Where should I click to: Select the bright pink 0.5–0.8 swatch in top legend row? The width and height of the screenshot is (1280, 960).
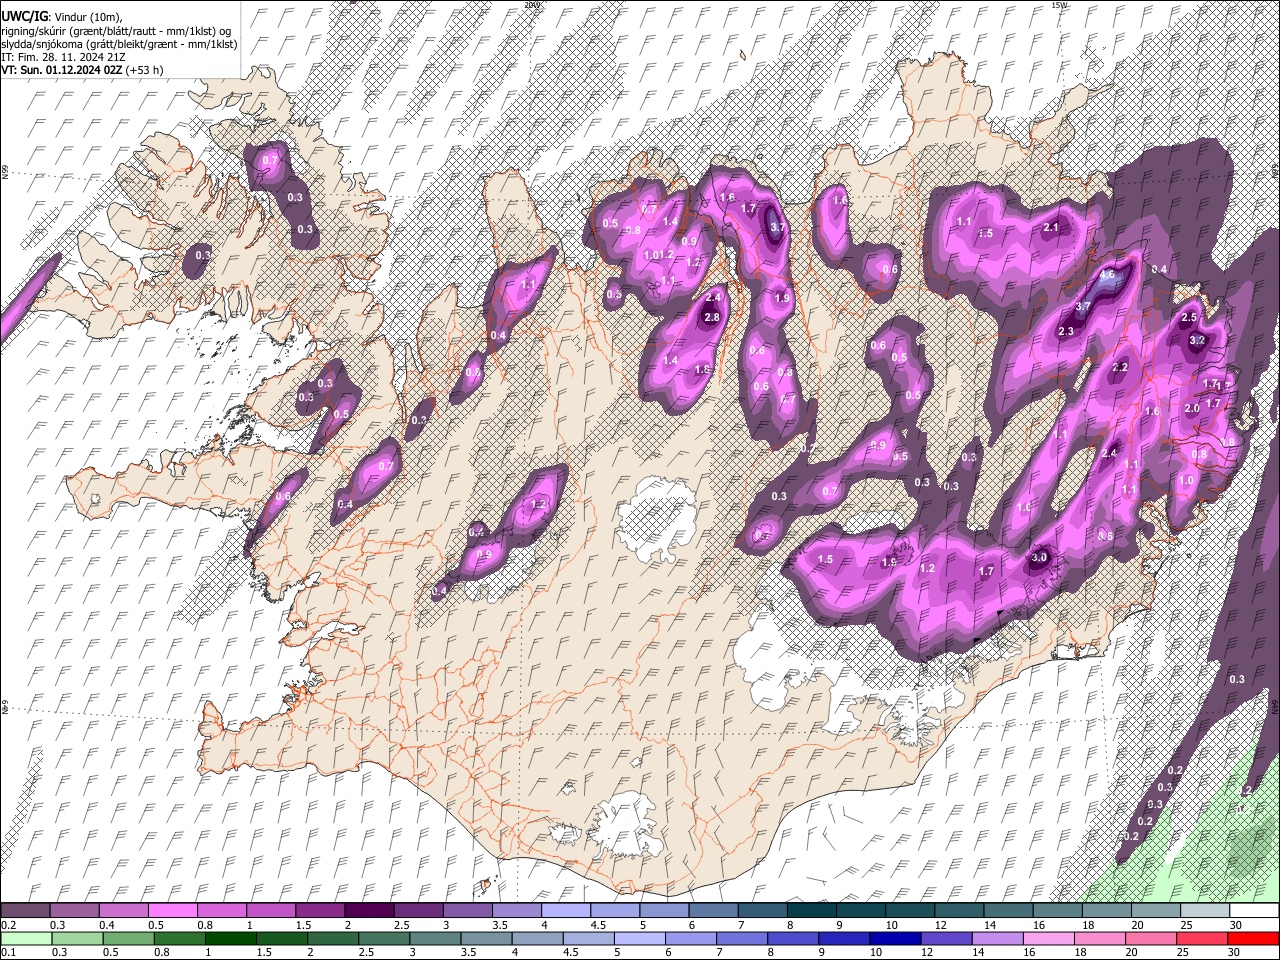click(174, 911)
